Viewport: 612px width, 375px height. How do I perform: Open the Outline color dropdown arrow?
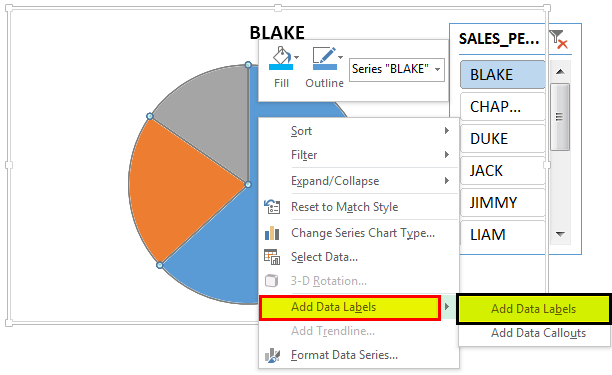click(340, 57)
